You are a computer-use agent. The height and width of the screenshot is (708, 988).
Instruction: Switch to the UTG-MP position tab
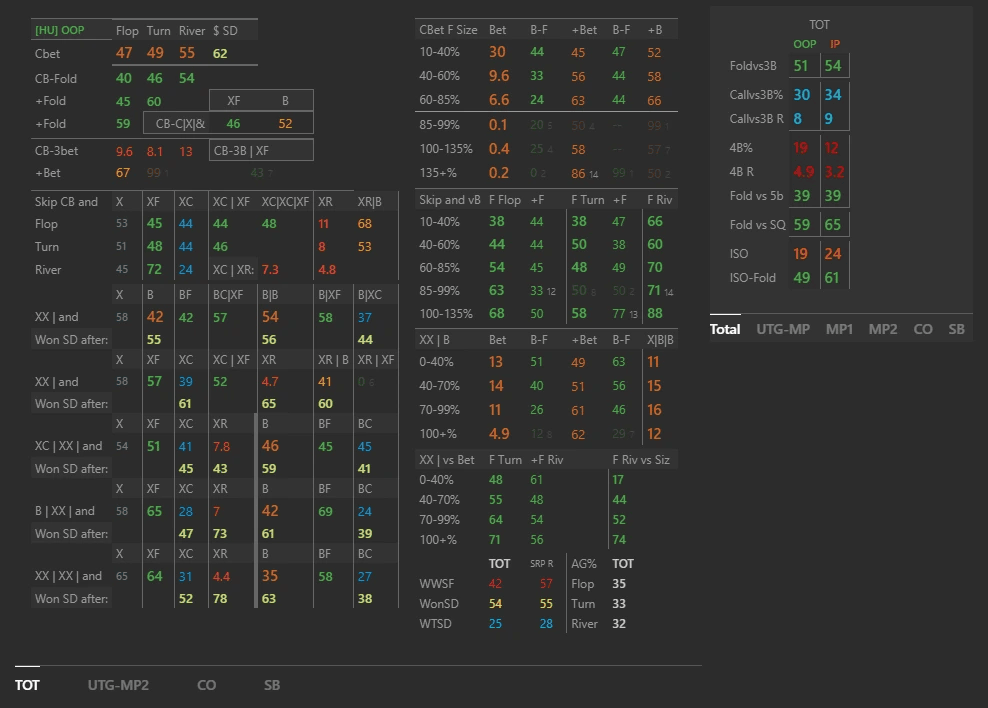(x=783, y=328)
